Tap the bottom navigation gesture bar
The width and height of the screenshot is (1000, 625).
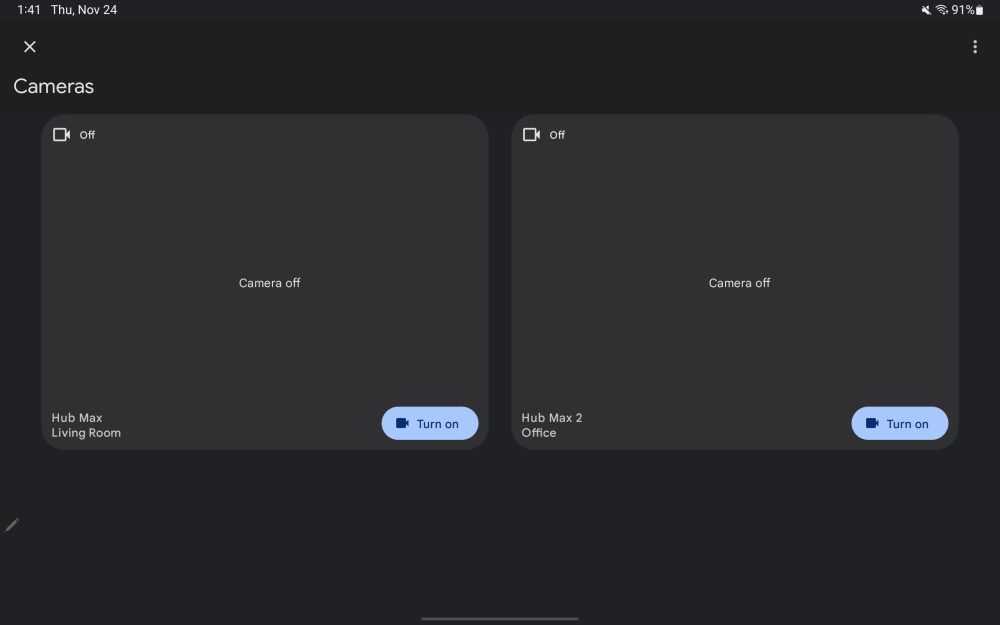pos(500,618)
